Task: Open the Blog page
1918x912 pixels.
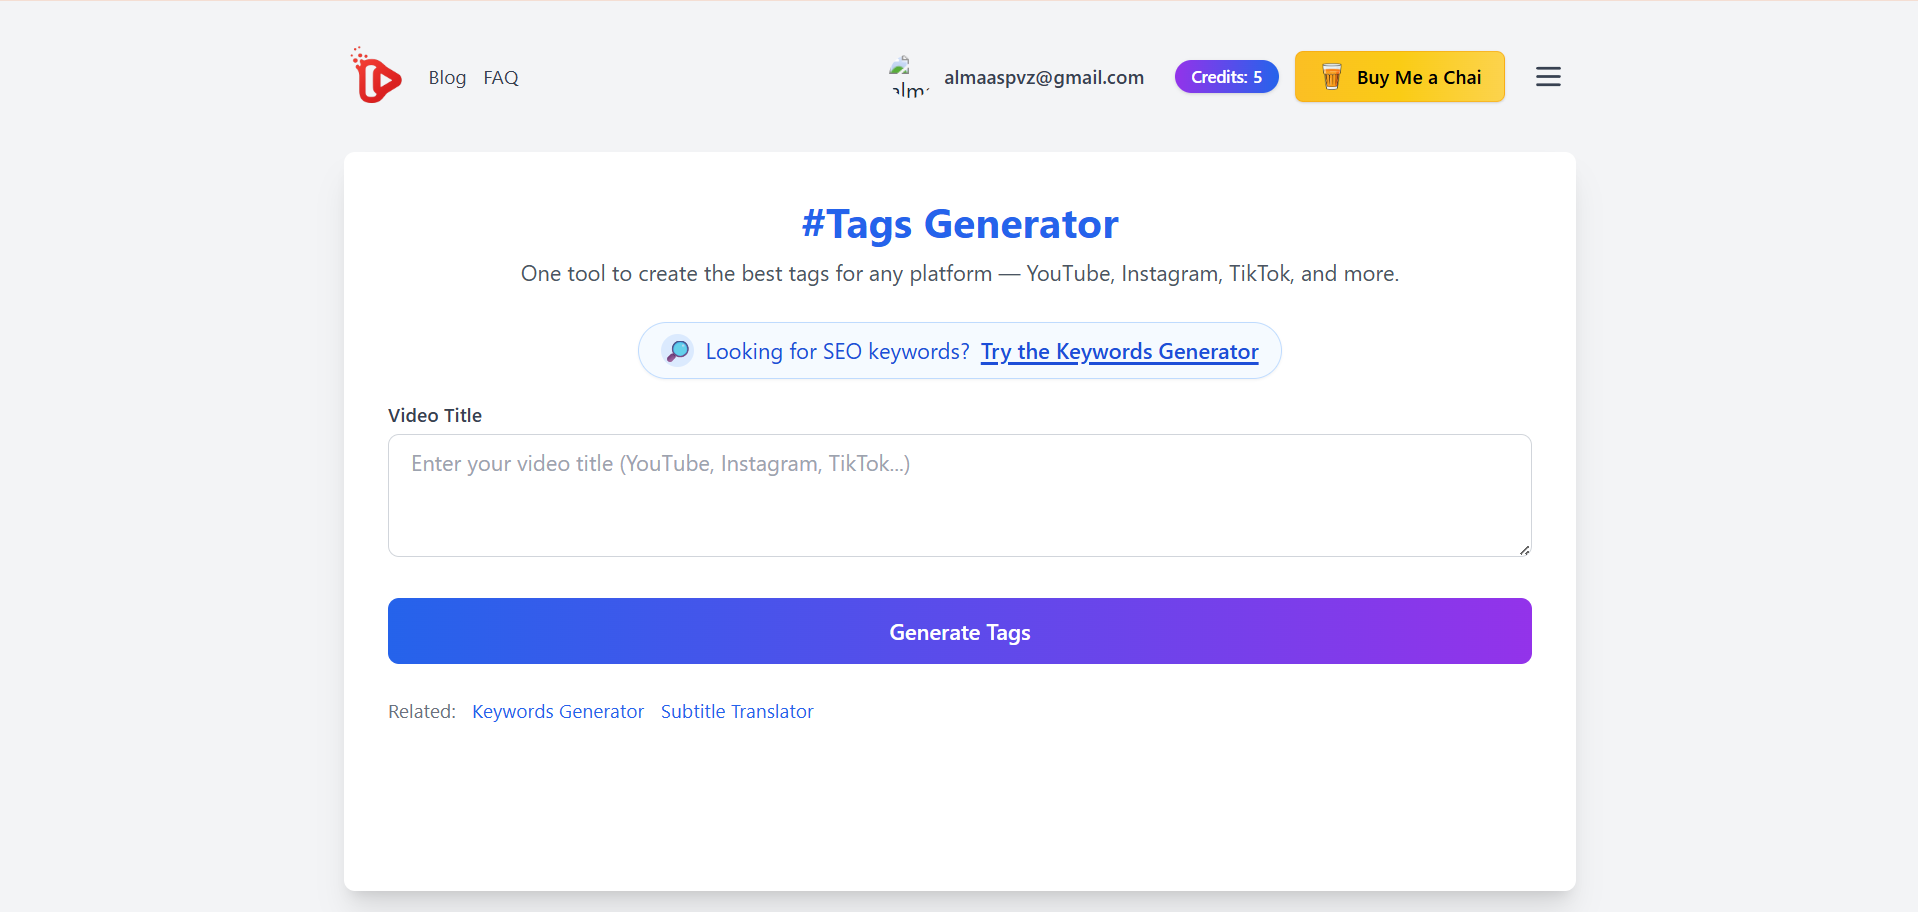Action: click(447, 77)
